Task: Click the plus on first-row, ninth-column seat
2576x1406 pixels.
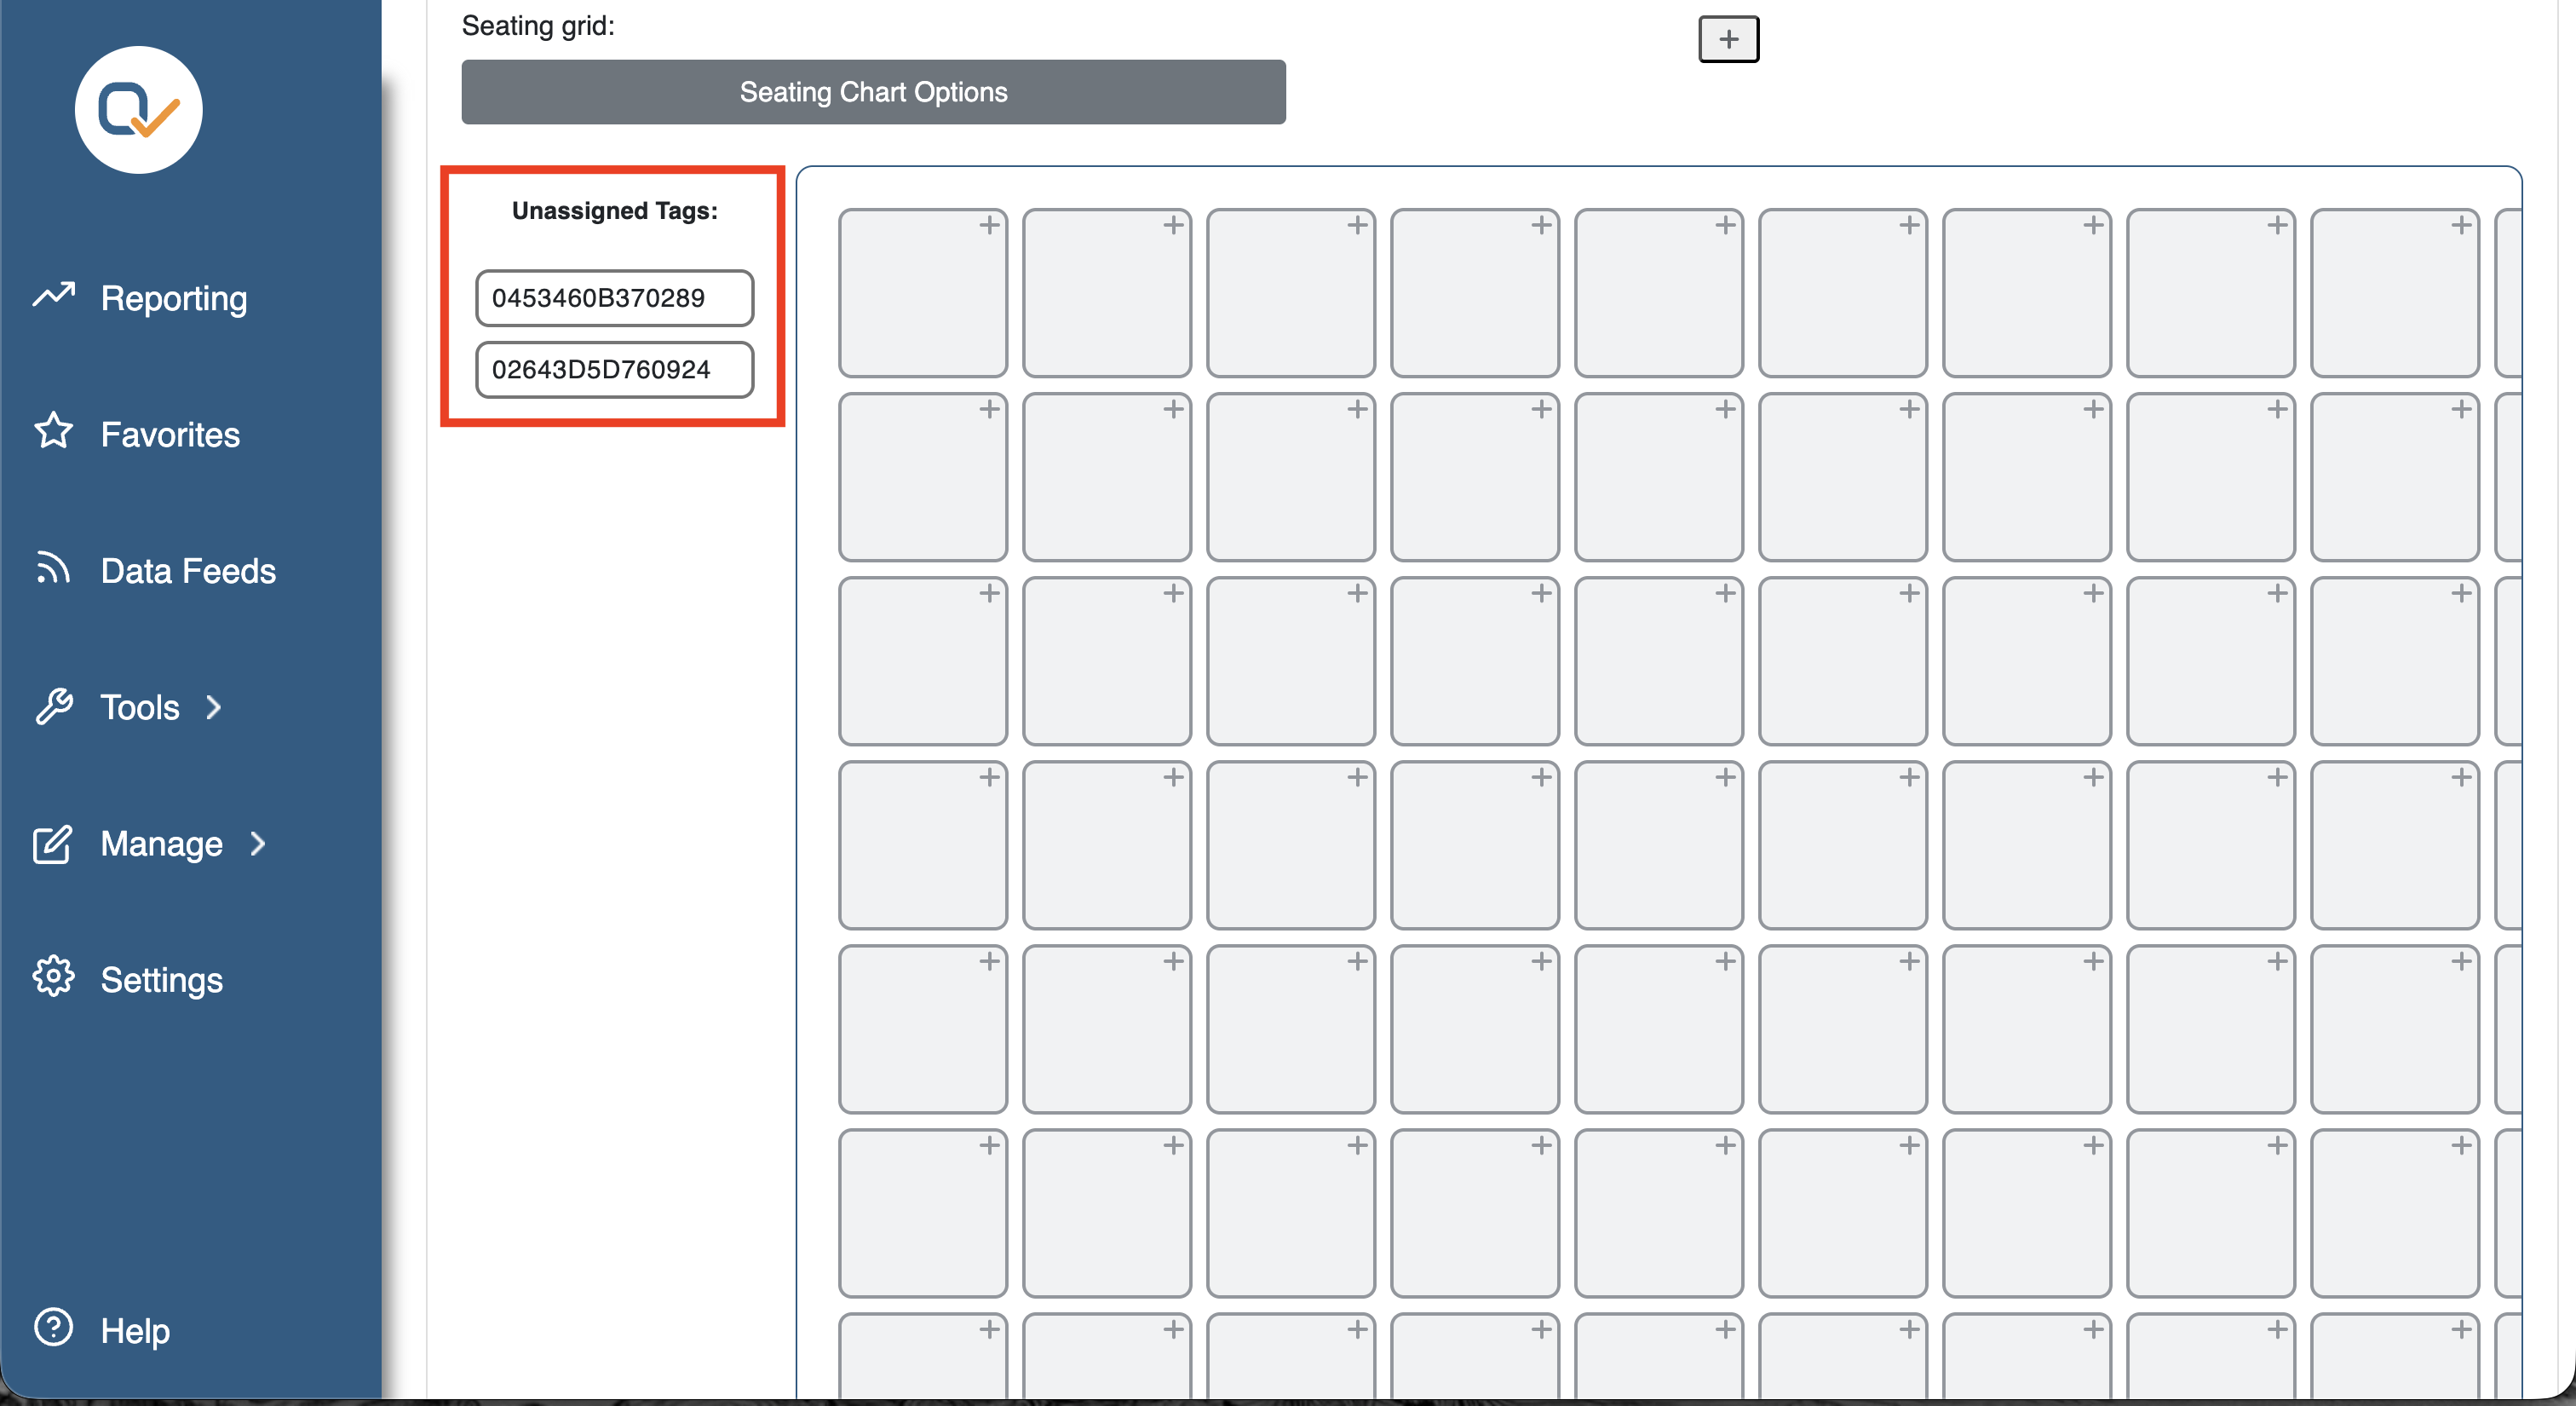Action: click(x=2461, y=225)
